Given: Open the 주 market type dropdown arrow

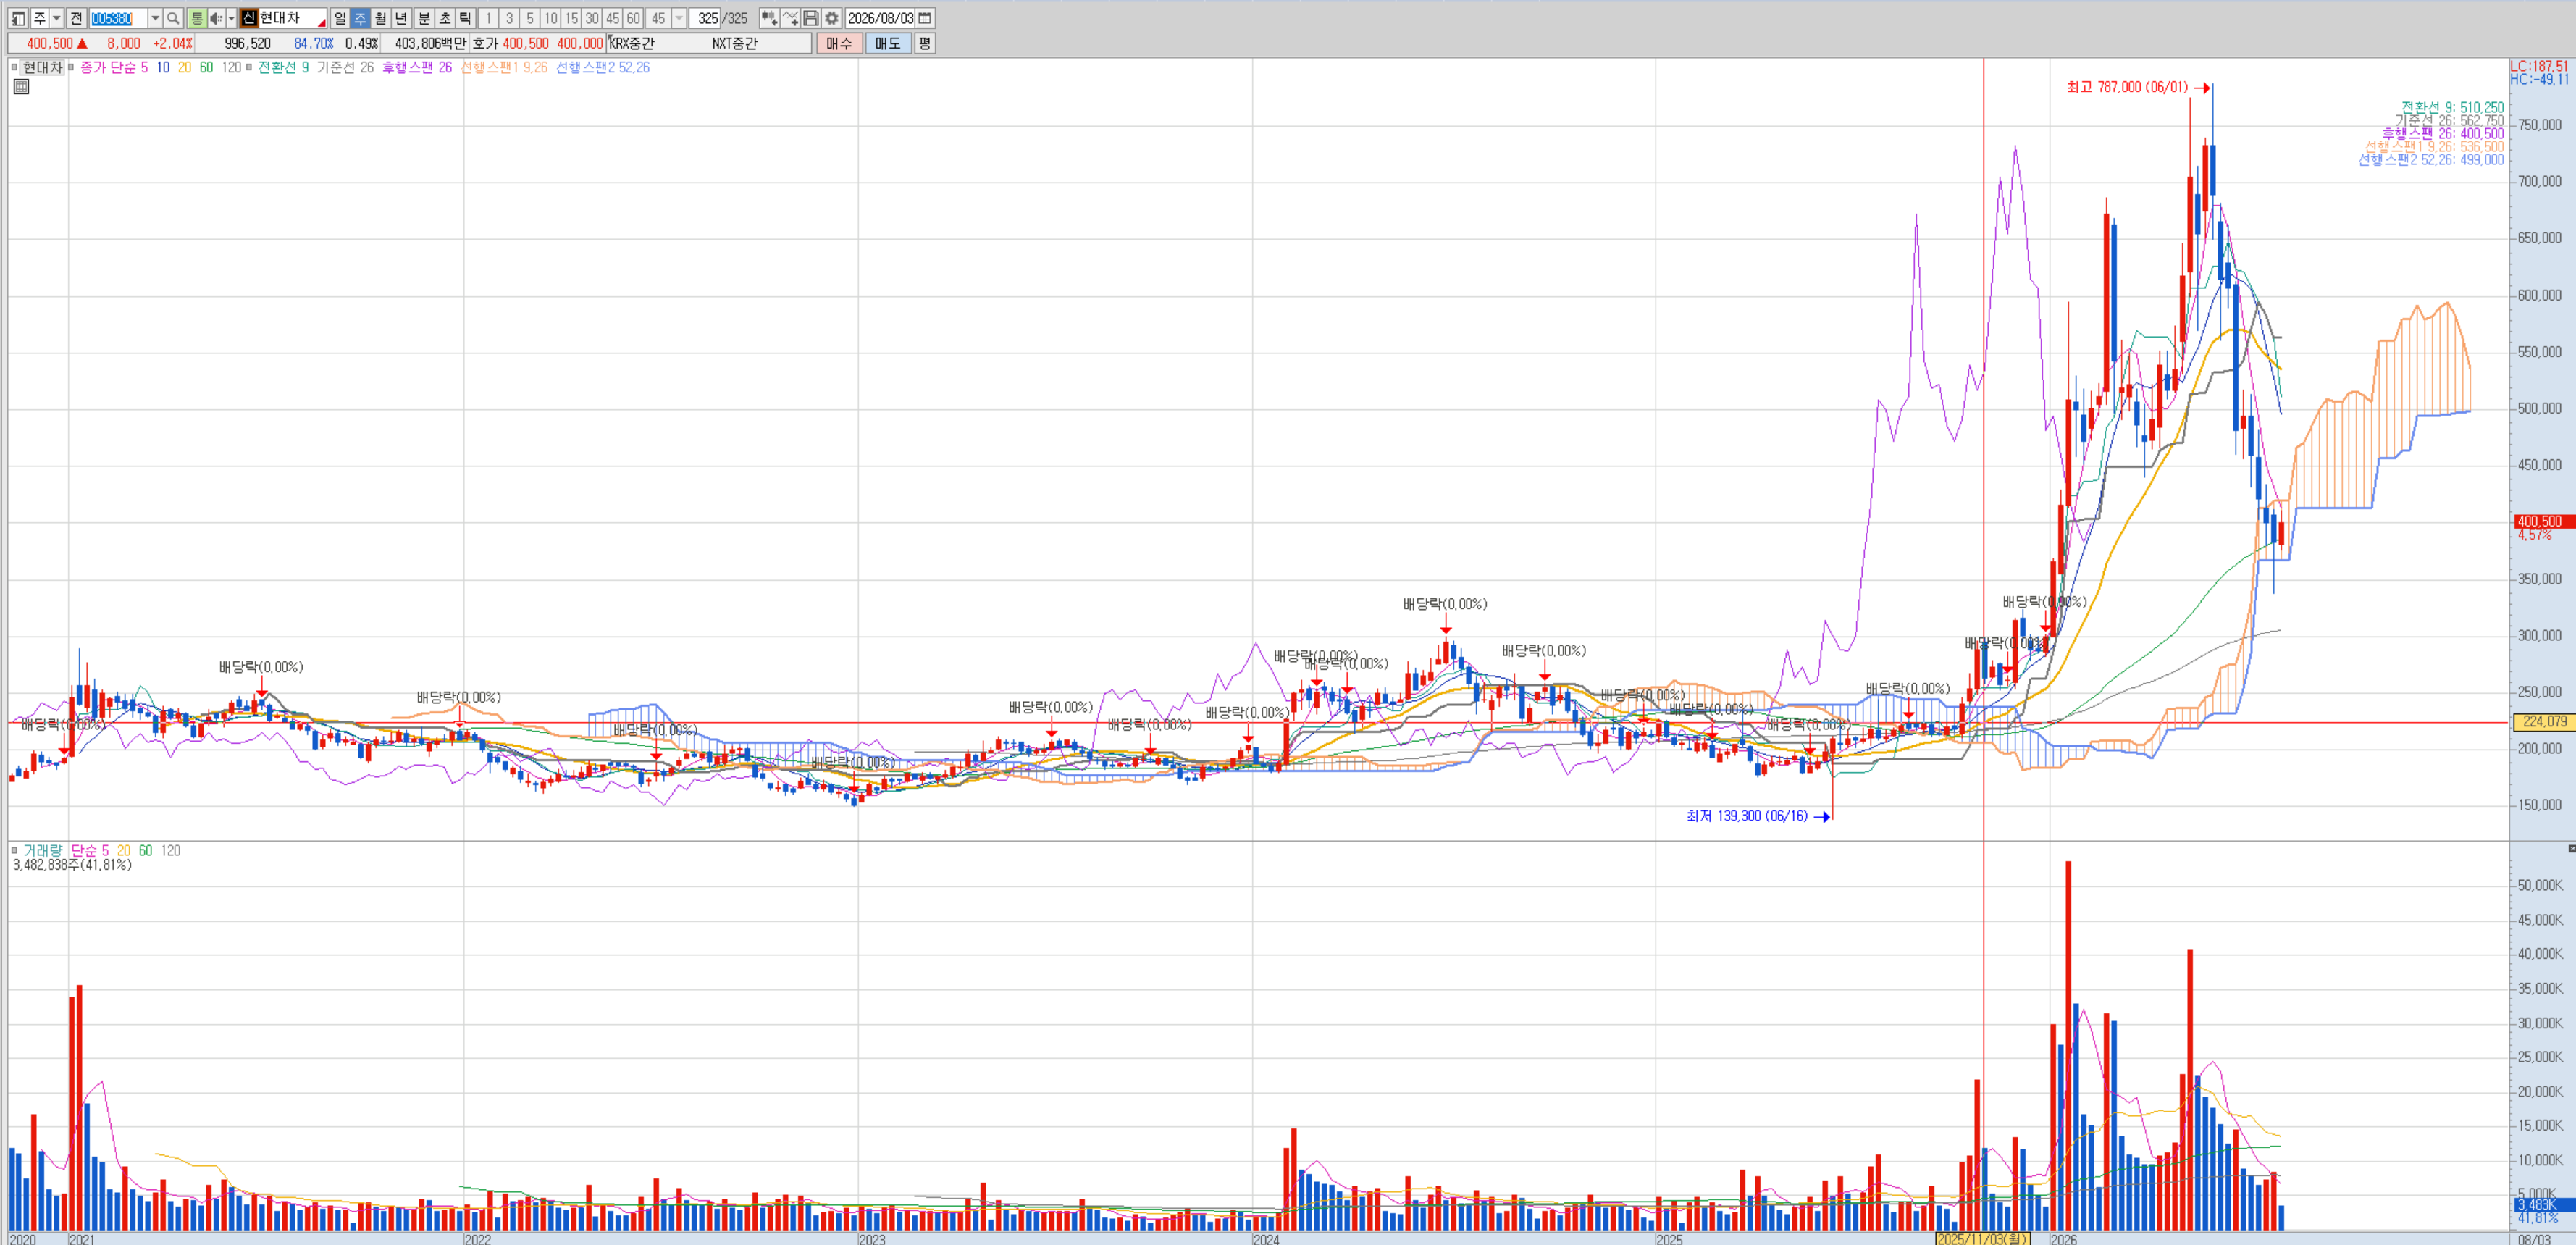Looking at the screenshot, I should point(57,18).
